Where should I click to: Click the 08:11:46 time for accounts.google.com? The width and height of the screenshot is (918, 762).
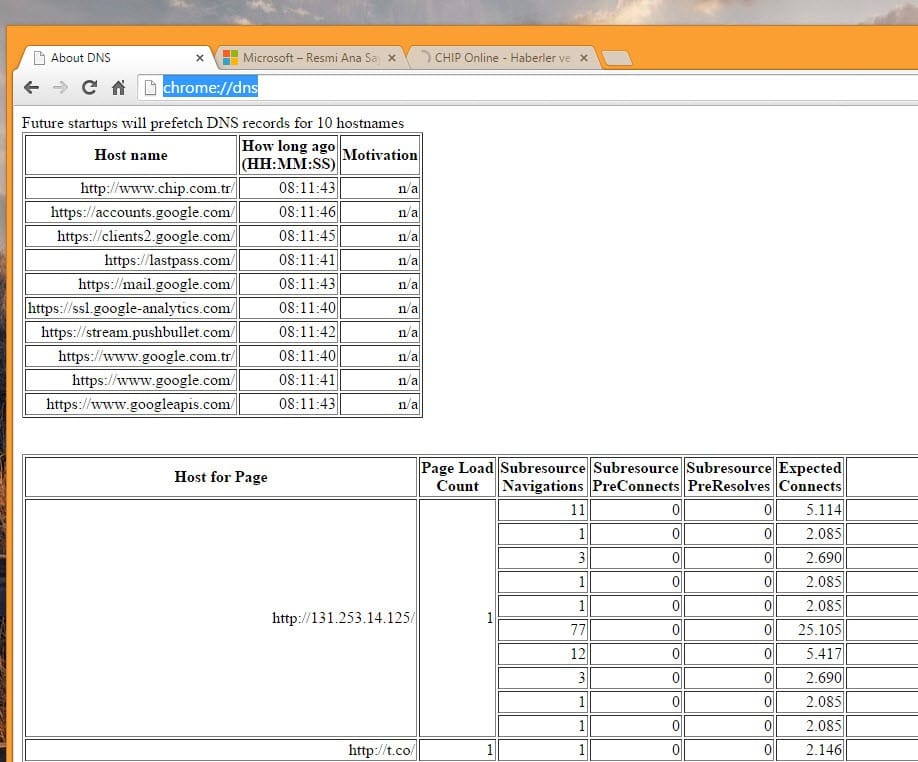click(x=289, y=212)
